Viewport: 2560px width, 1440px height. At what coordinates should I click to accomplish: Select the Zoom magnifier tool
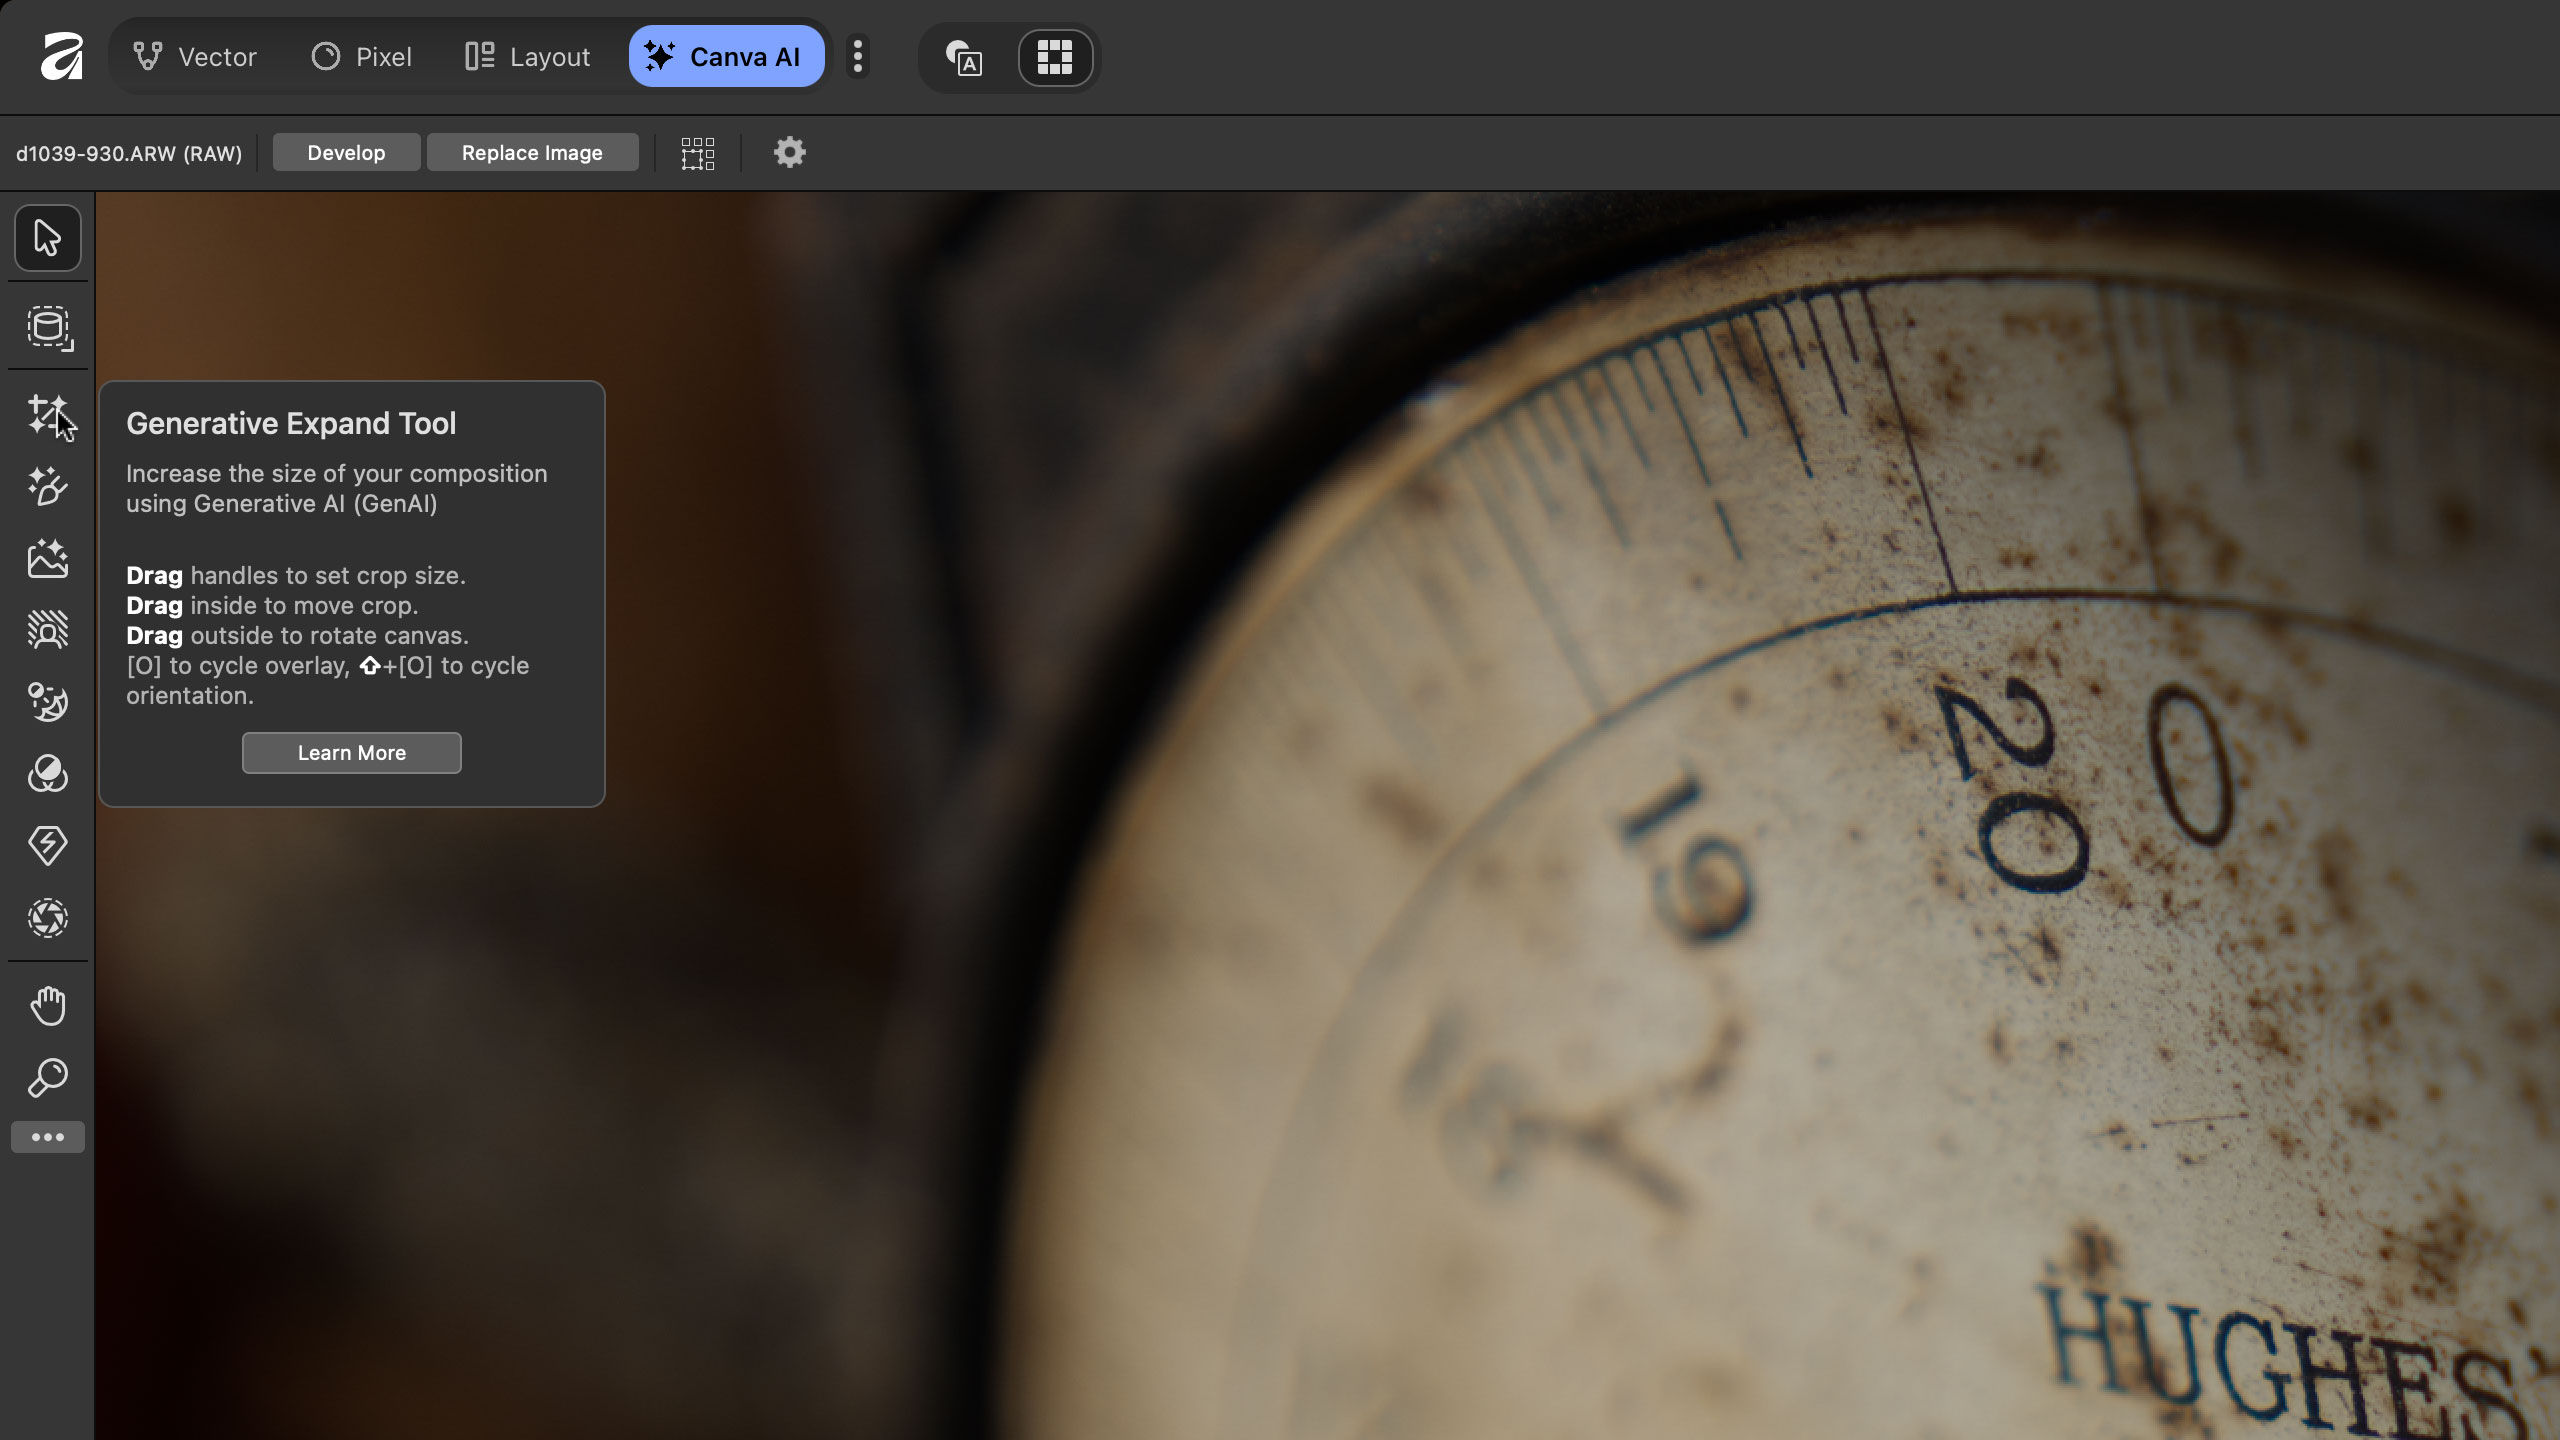tap(47, 1078)
